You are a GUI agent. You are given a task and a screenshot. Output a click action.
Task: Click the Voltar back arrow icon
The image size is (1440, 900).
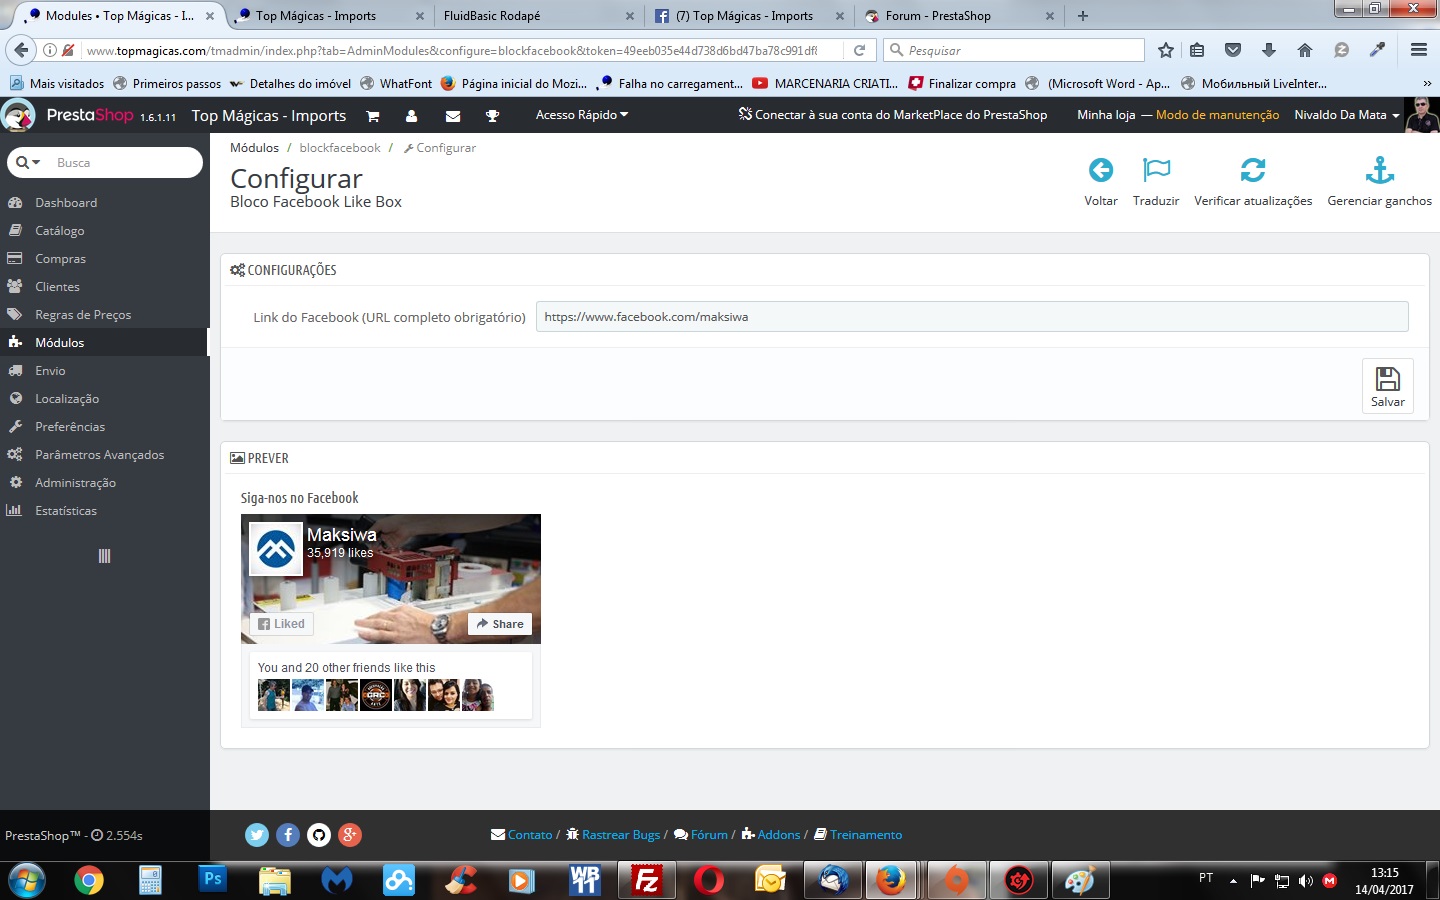pyautogui.click(x=1100, y=170)
